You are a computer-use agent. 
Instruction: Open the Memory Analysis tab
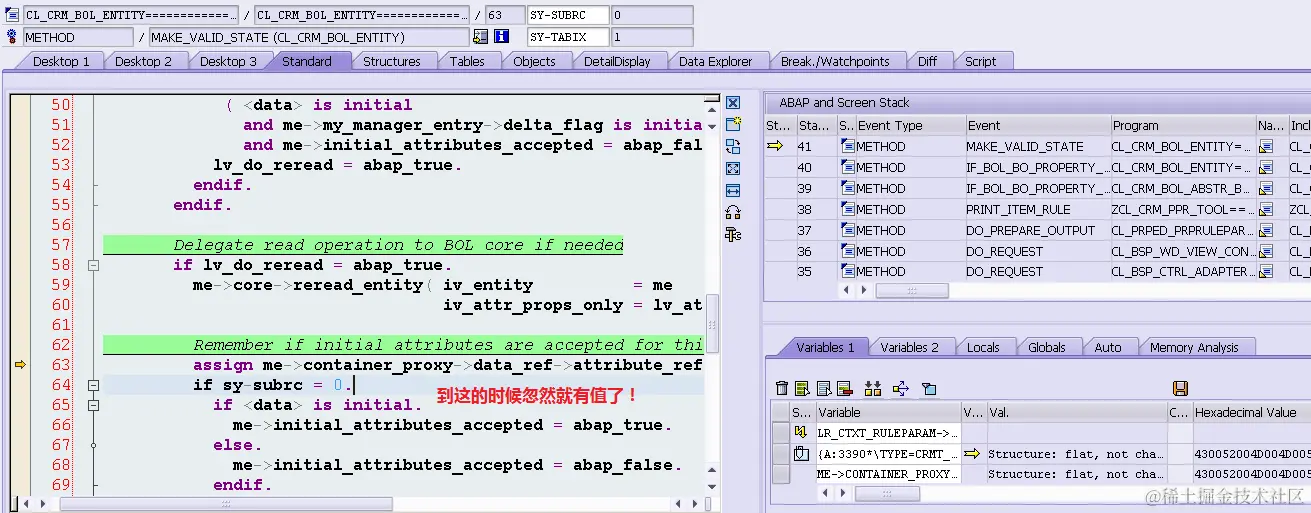[x=1194, y=347]
